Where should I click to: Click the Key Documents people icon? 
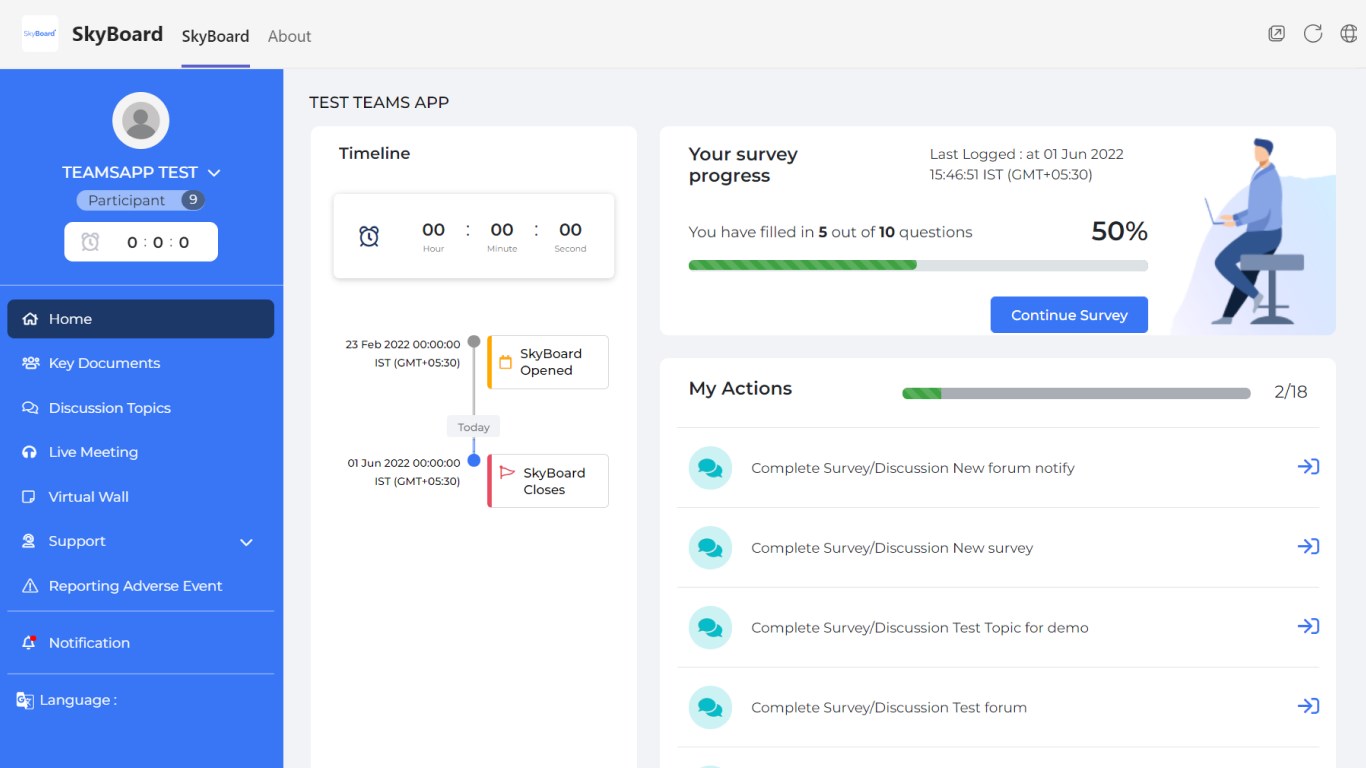click(x=30, y=363)
